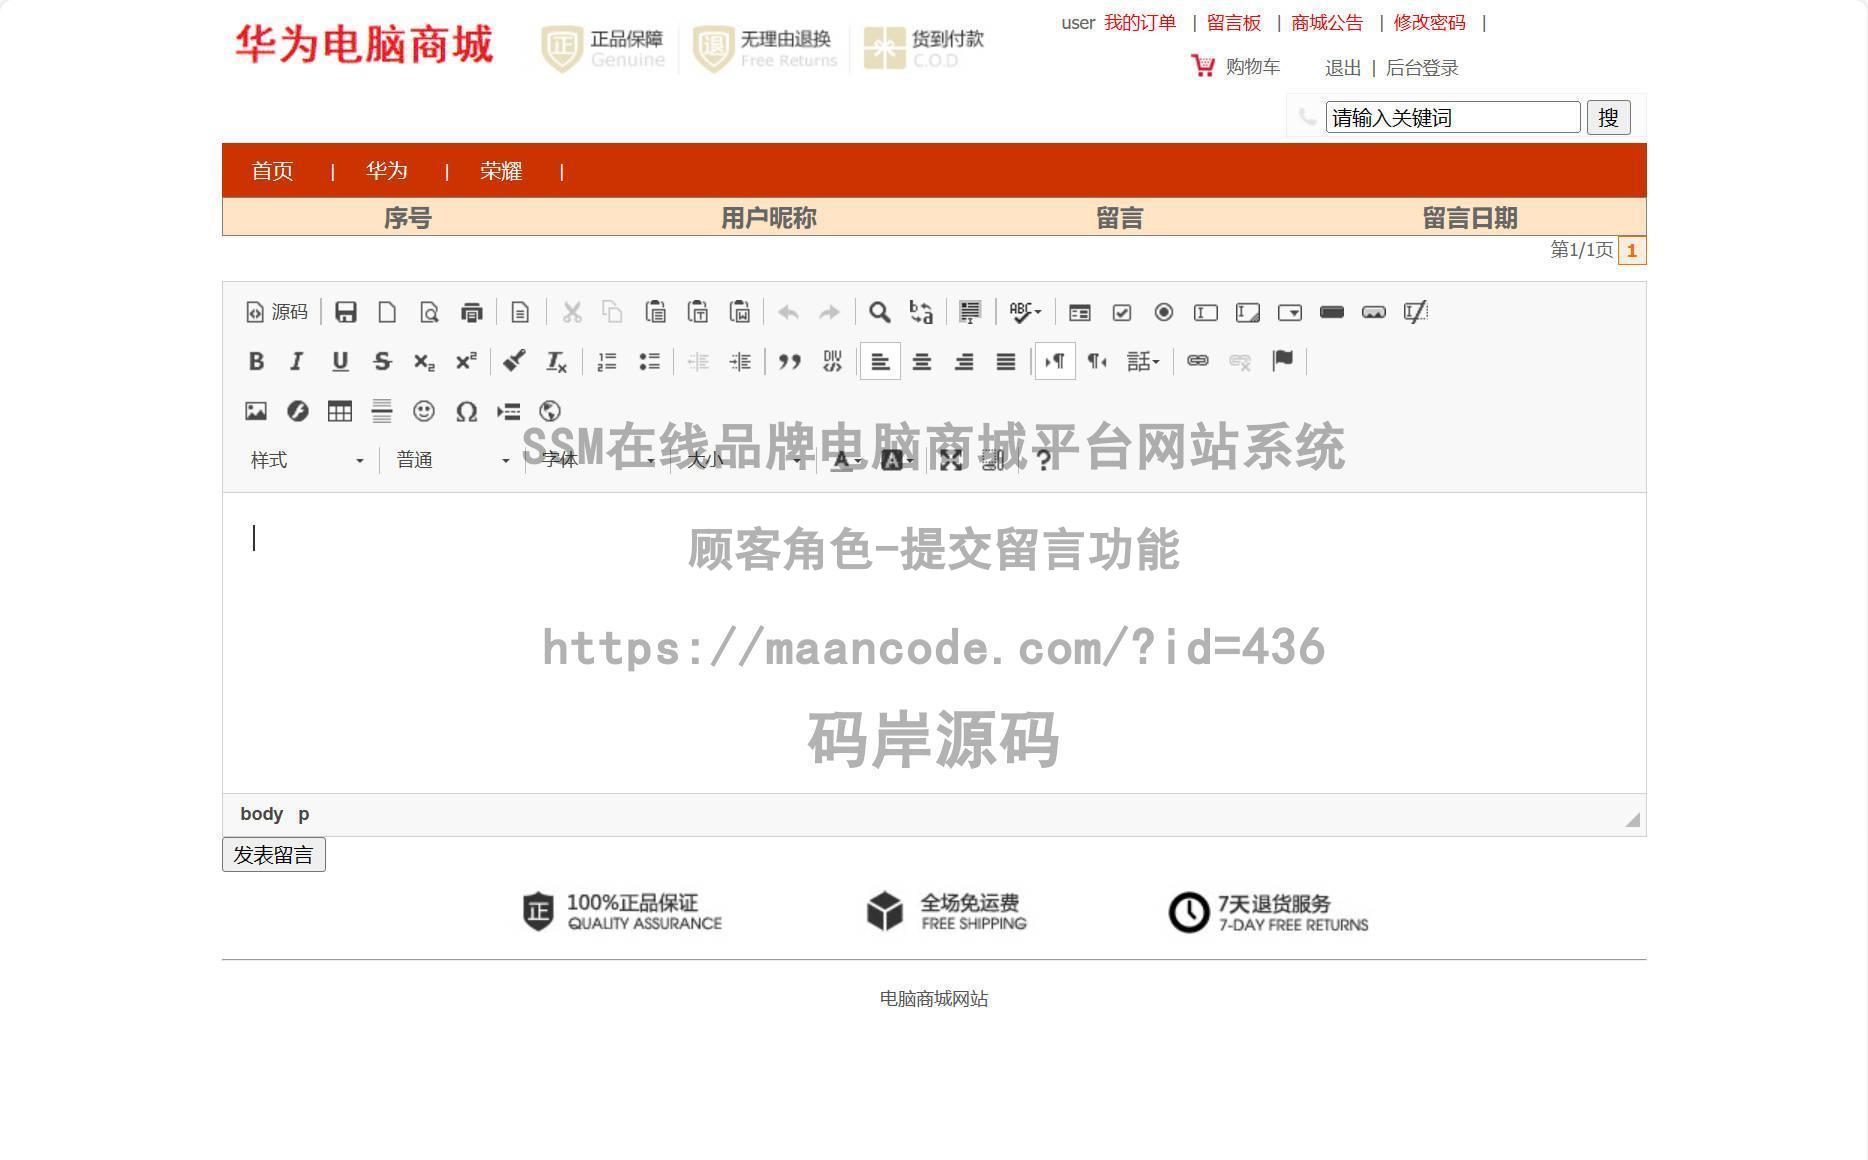Insert a bulleted list

(x=649, y=361)
